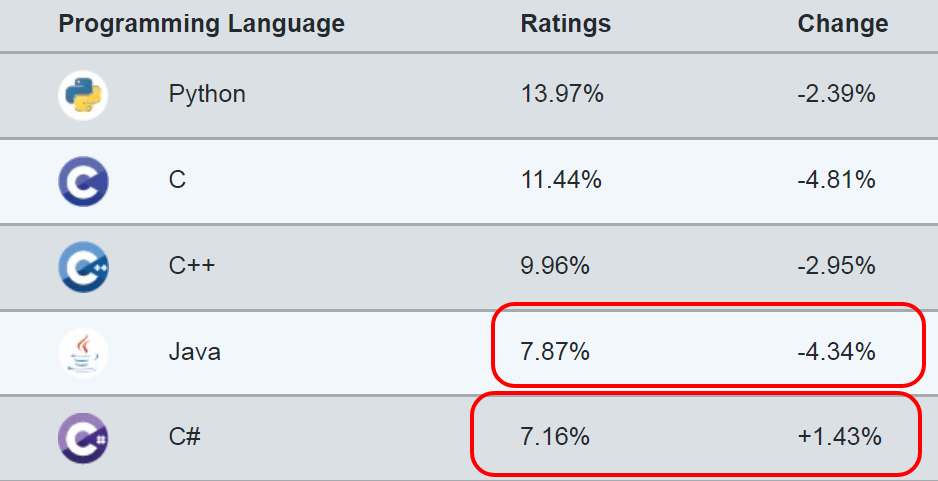Click the -2.39% change for Python

click(x=836, y=95)
